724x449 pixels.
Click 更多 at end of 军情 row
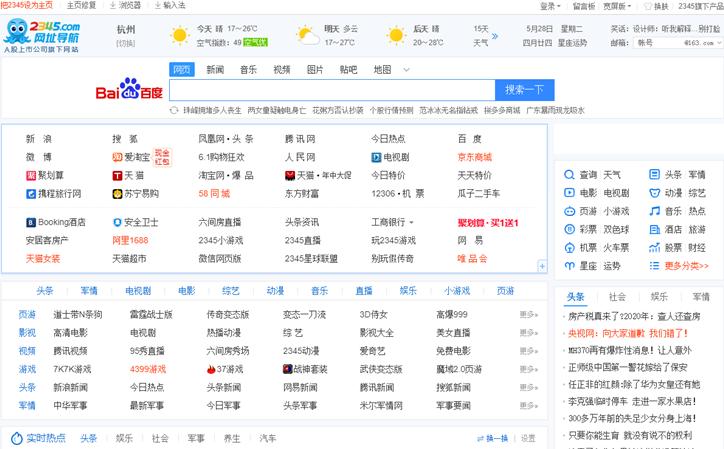pos(529,406)
